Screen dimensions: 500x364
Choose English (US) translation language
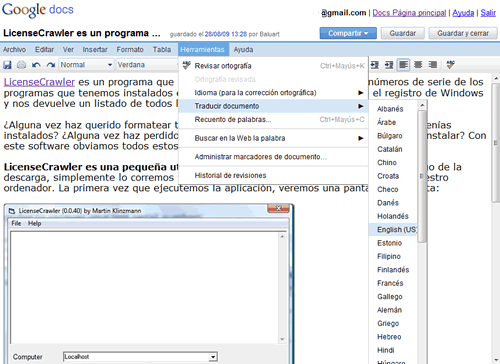pyautogui.click(x=393, y=229)
